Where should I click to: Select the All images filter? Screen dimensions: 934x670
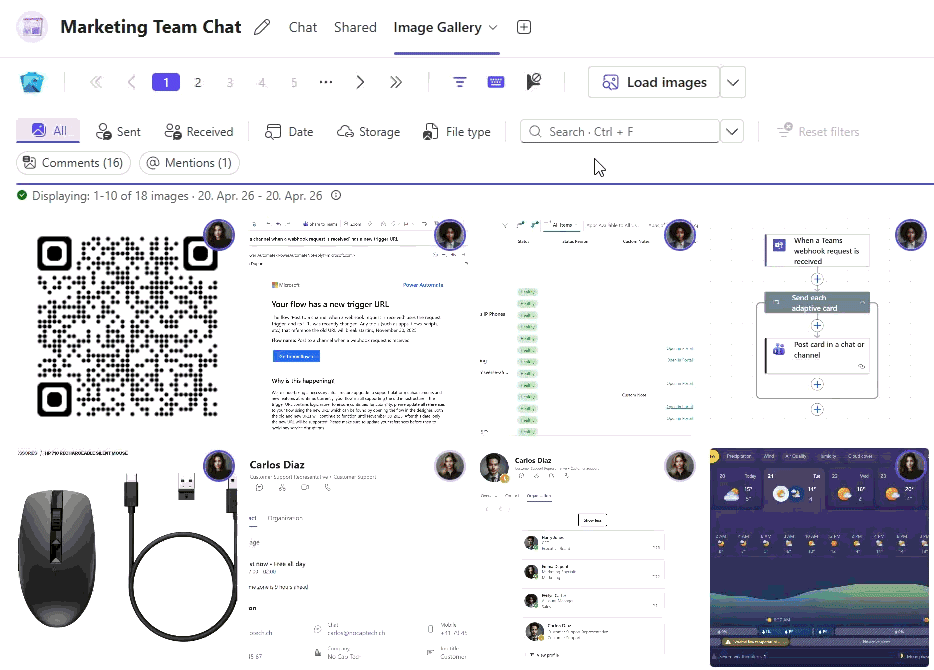tap(48, 130)
